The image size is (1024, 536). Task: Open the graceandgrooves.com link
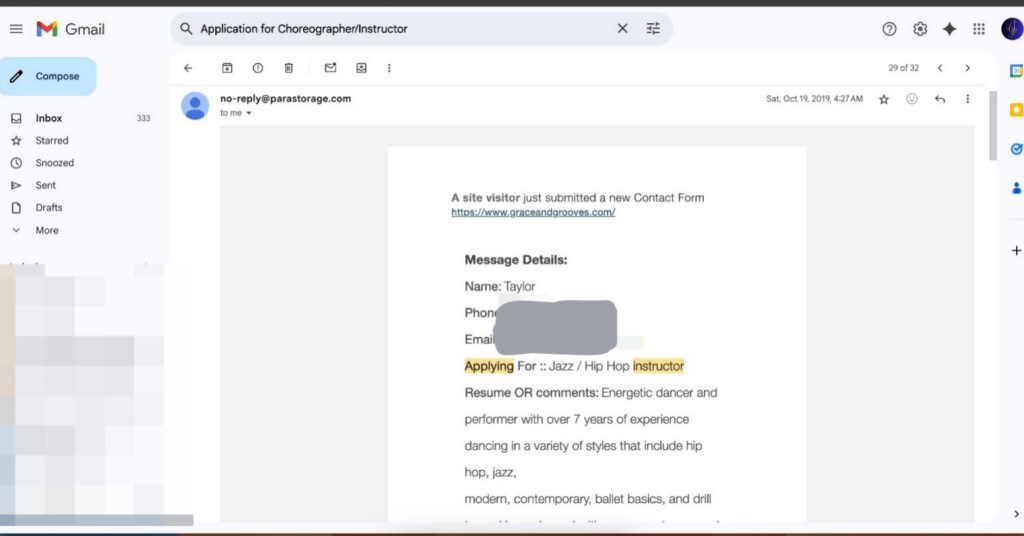tap(533, 212)
